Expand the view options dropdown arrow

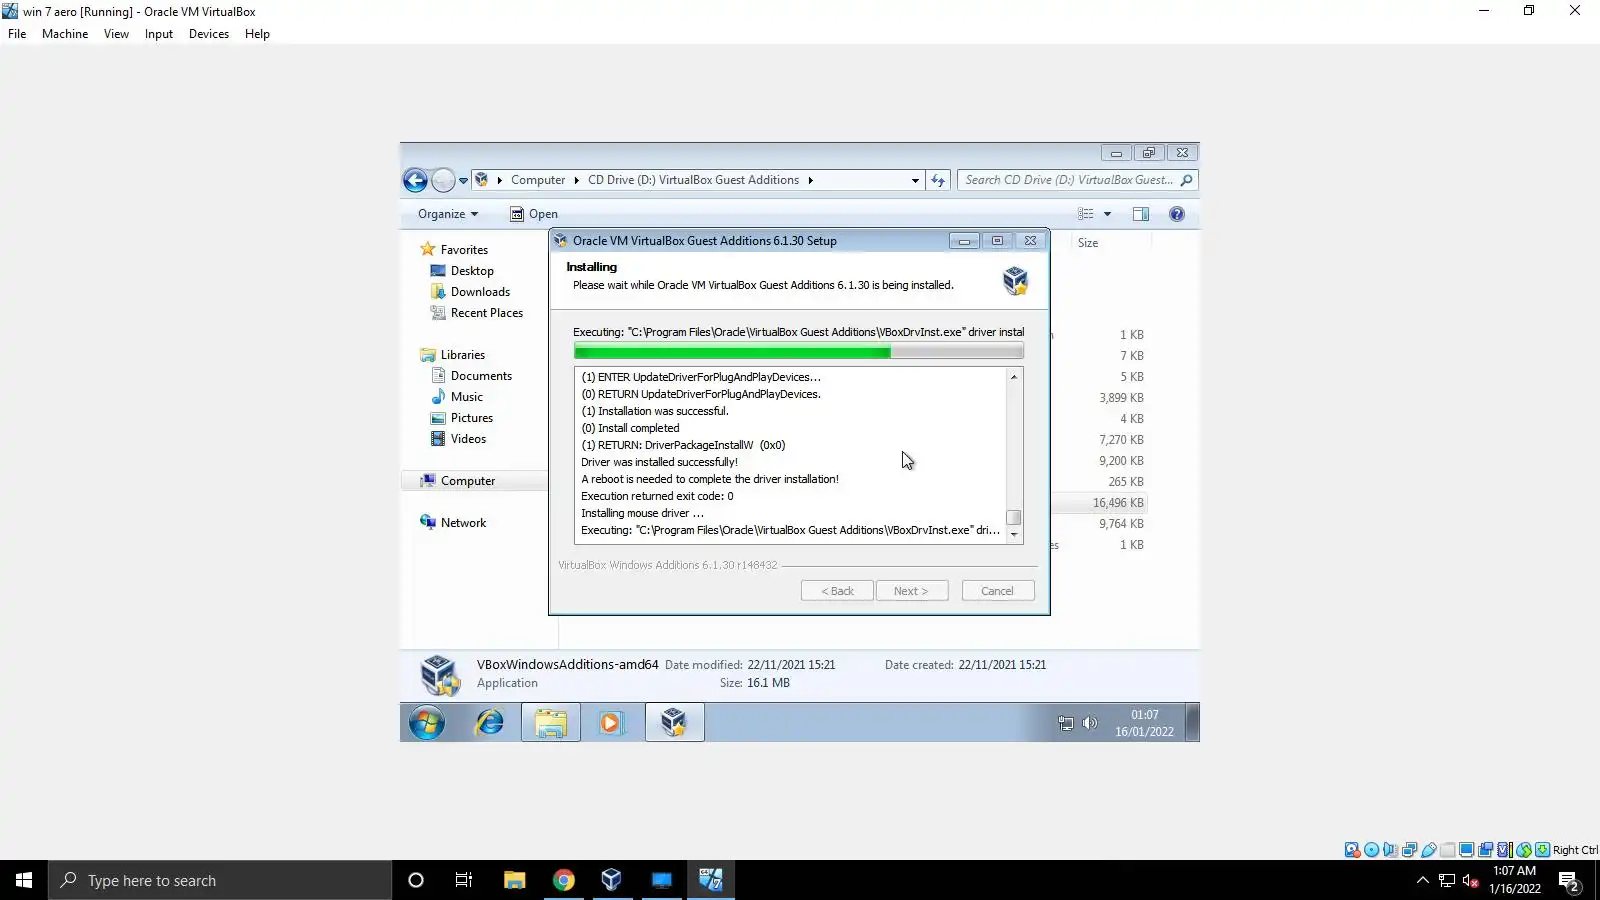pos(1107,214)
